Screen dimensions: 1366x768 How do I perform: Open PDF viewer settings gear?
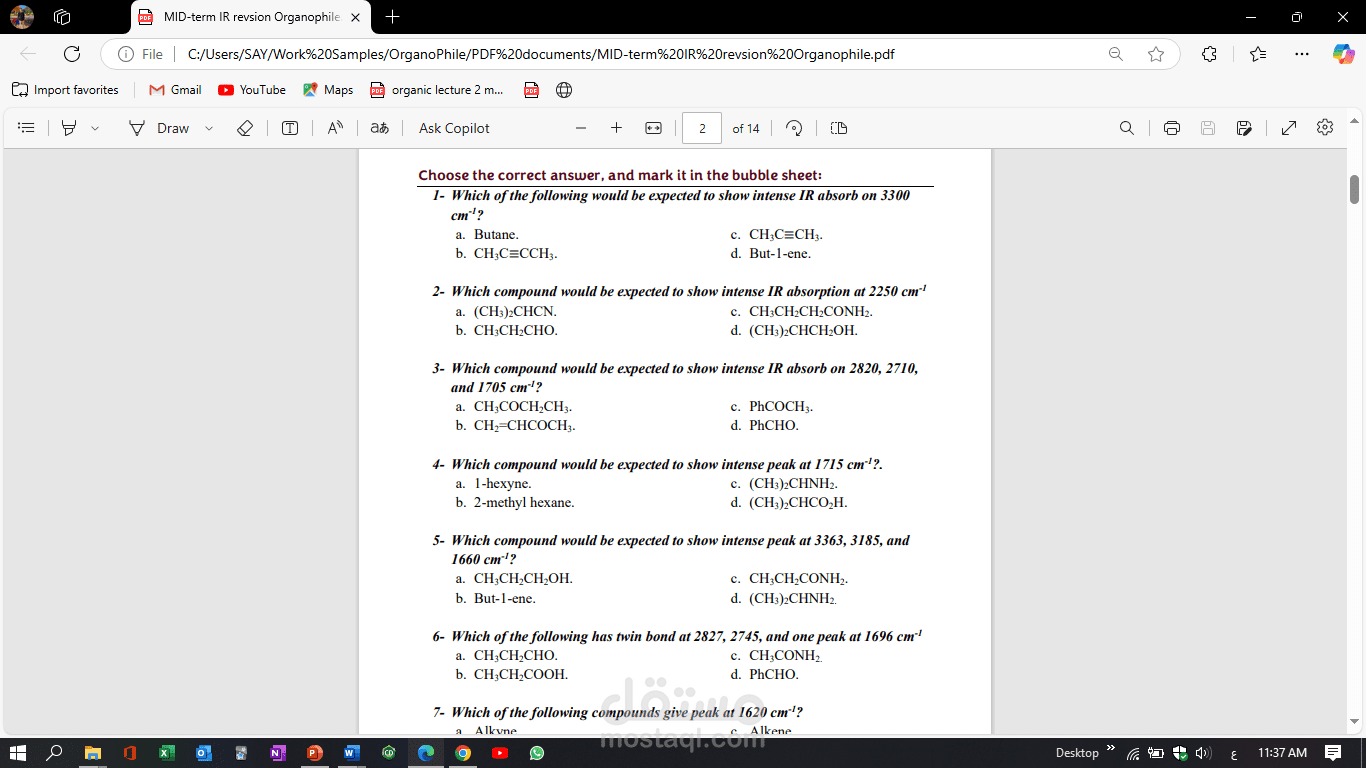[1325, 127]
